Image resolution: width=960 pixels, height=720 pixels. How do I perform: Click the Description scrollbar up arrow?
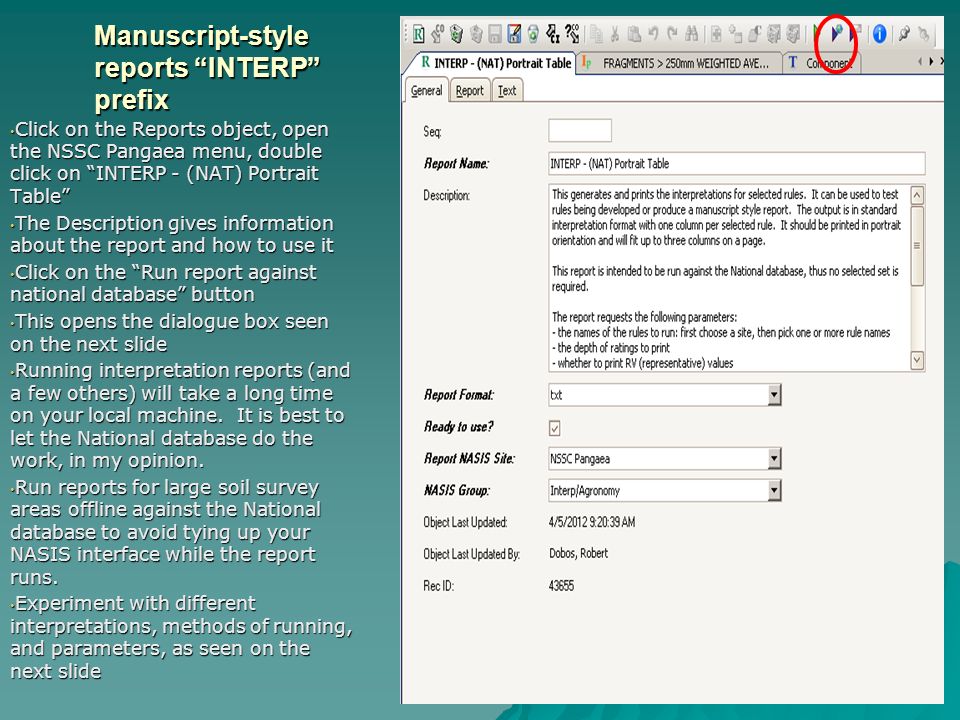[917, 195]
